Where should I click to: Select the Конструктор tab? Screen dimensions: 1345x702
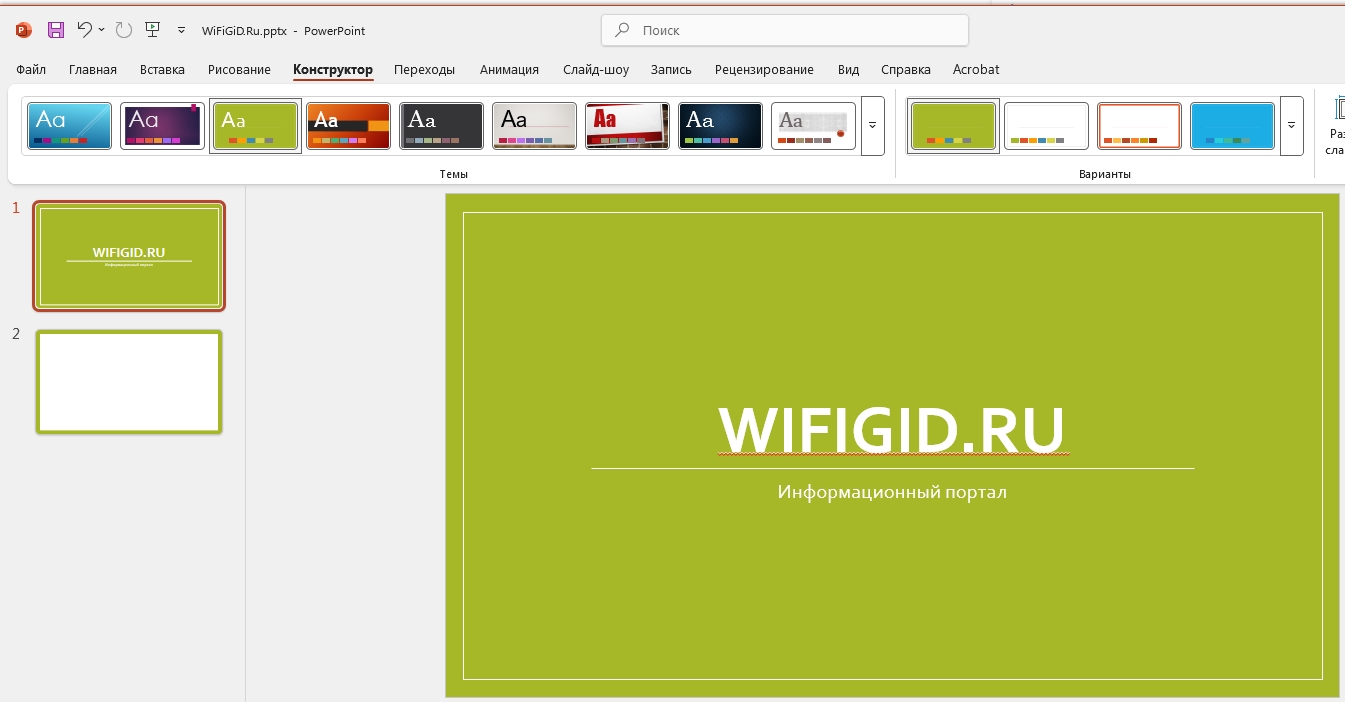[333, 70]
